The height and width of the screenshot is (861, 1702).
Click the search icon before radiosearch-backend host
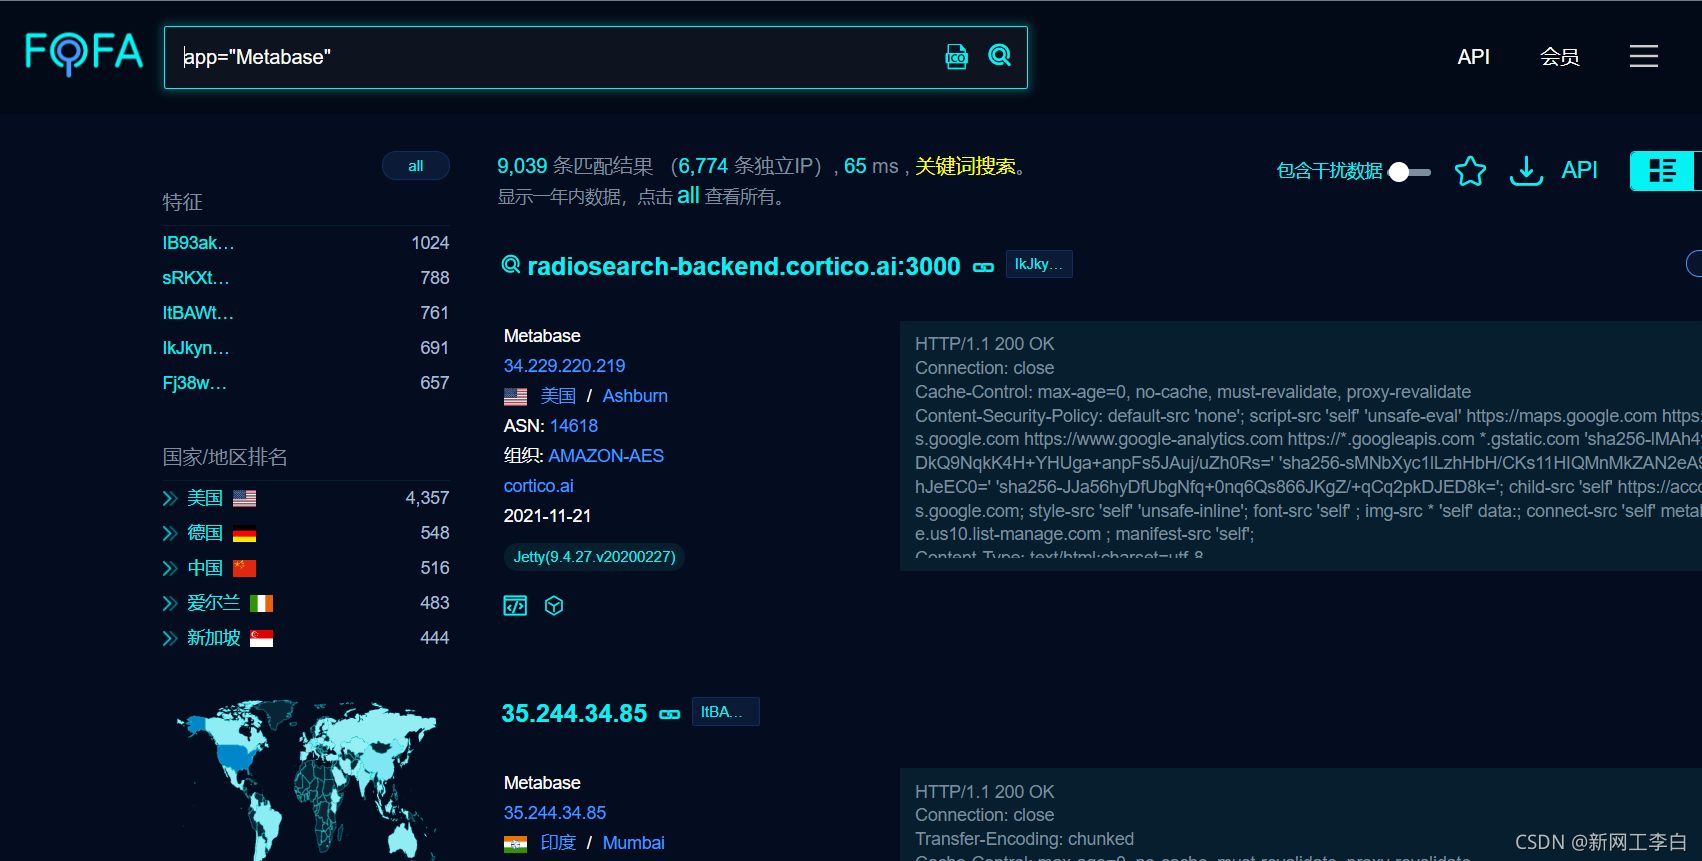point(511,264)
